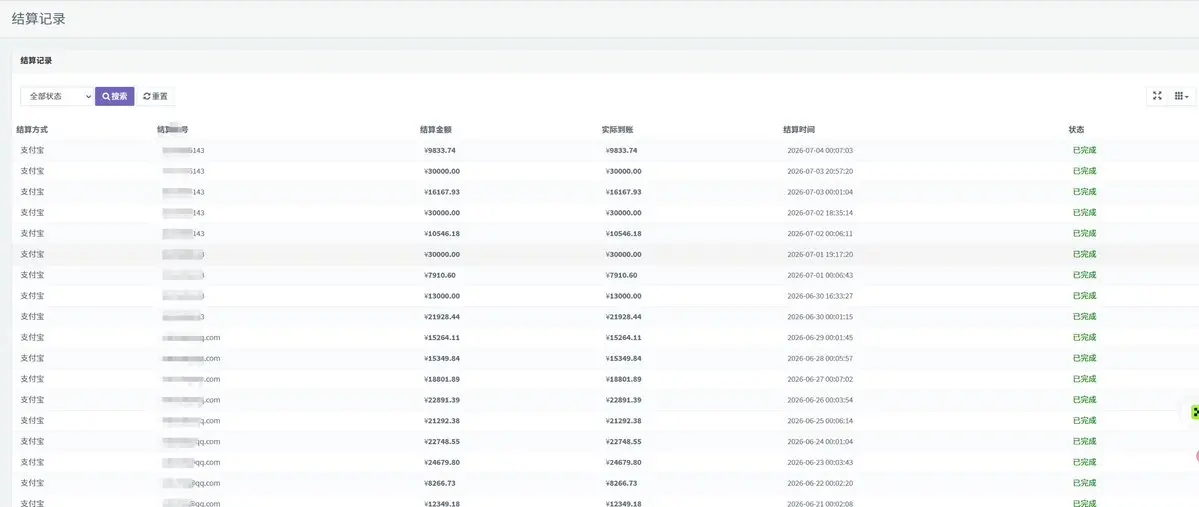Click 已完成 status in 2026-07-04 row
This screenshot has height=507, width=1199.
(1084, 150)
